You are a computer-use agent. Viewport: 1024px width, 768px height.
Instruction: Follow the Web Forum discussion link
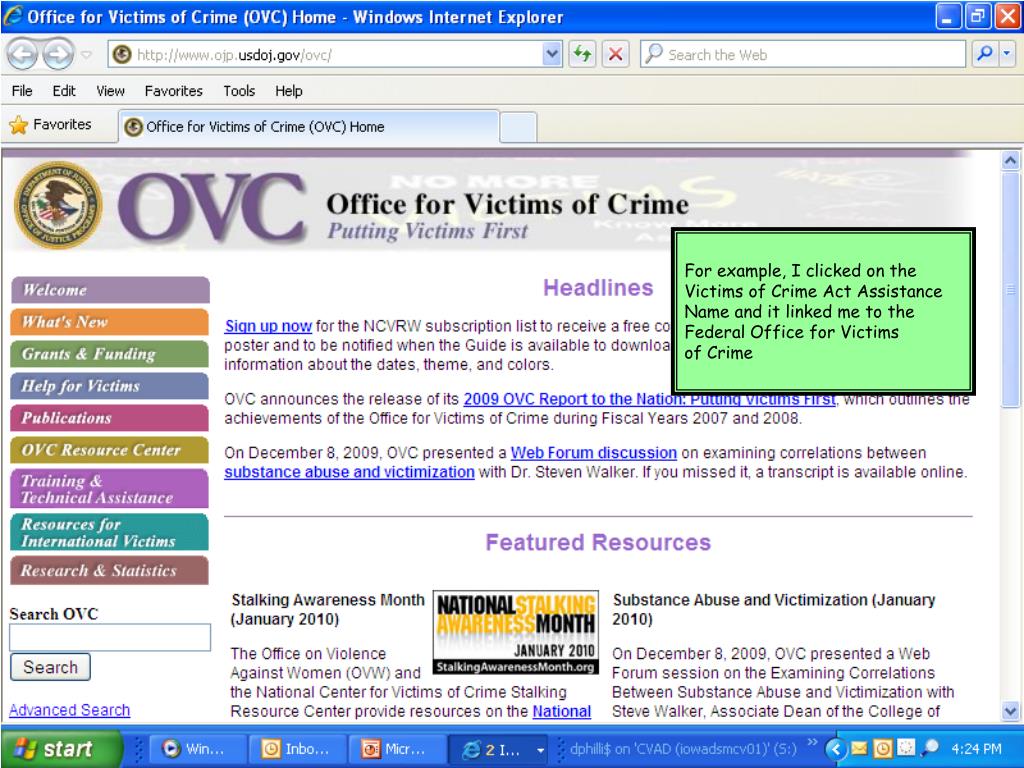pyautogui.click(x=594, y=453)
